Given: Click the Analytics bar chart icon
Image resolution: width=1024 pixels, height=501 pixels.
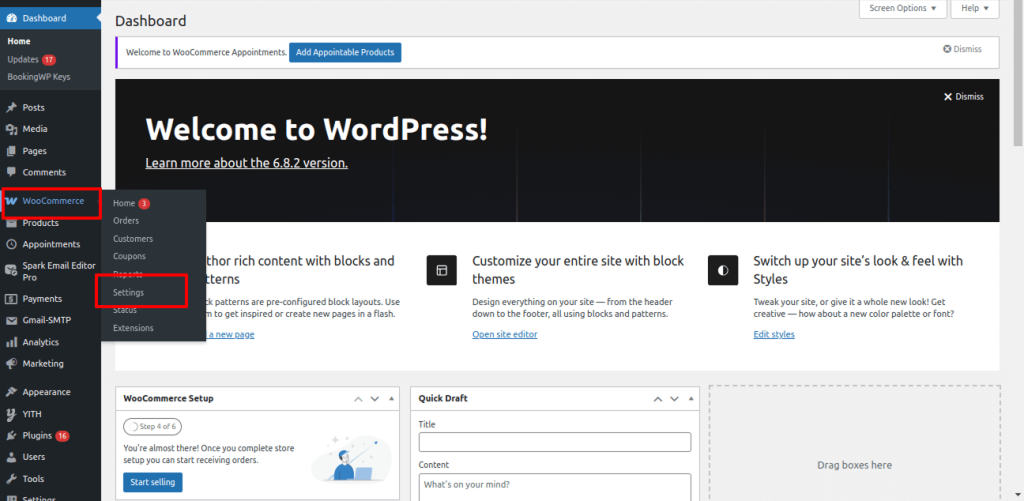Looking at the screenshot, I should click(11, 342).
